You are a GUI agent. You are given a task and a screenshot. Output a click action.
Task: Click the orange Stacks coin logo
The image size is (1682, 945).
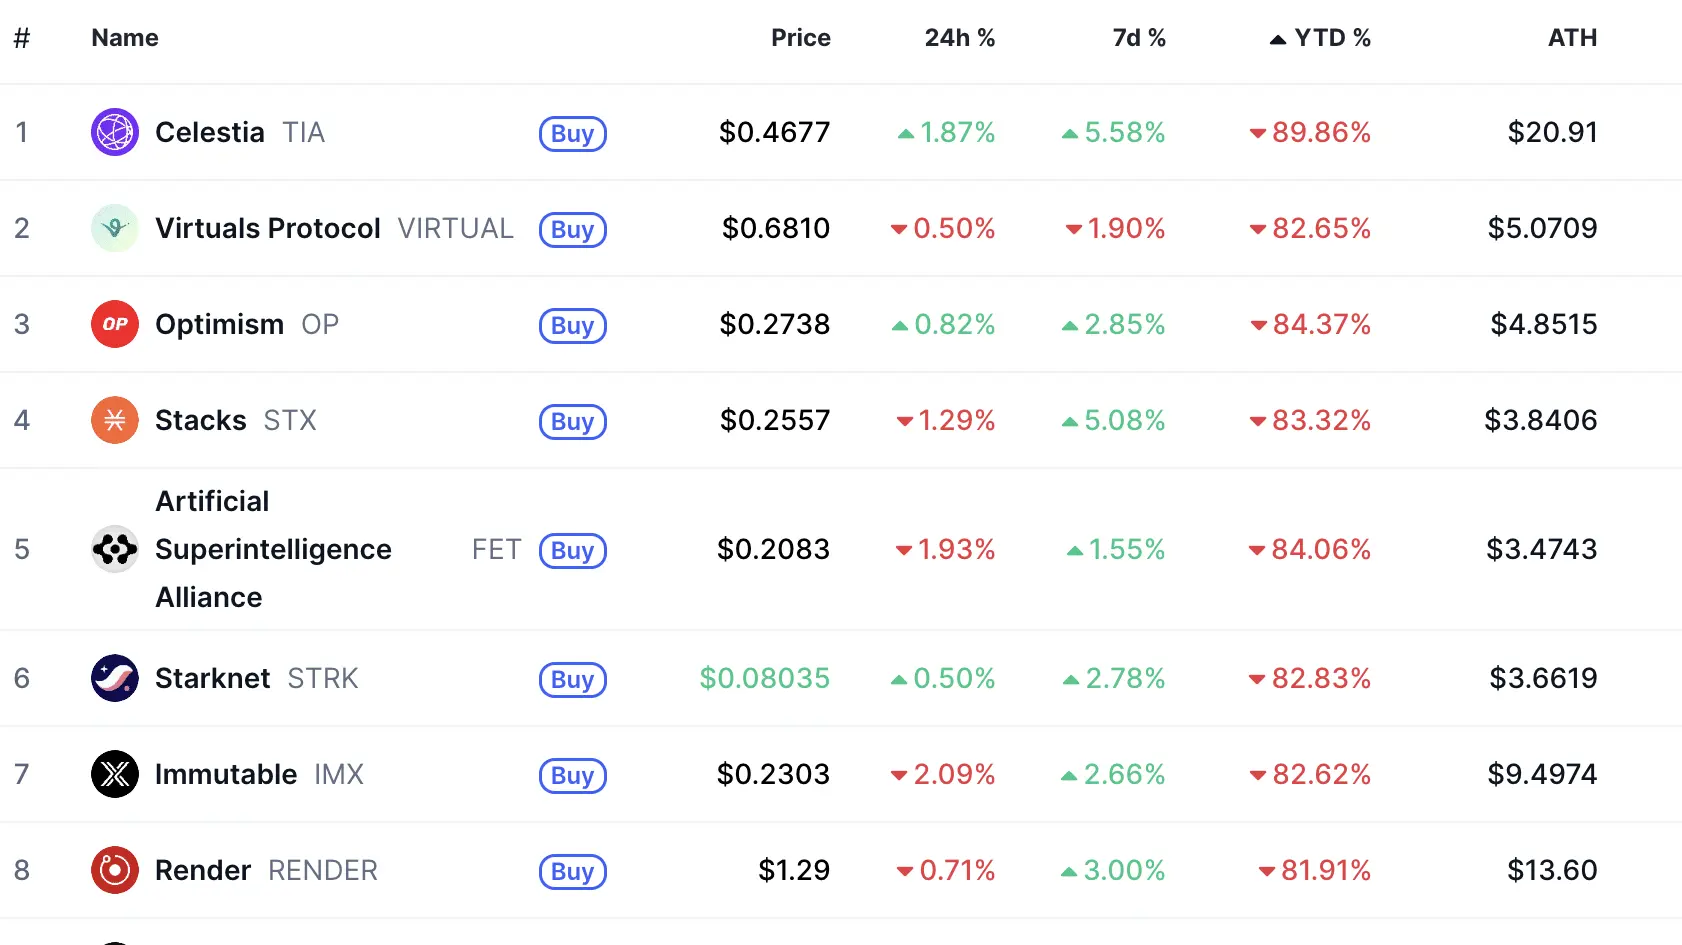(115, 420)
